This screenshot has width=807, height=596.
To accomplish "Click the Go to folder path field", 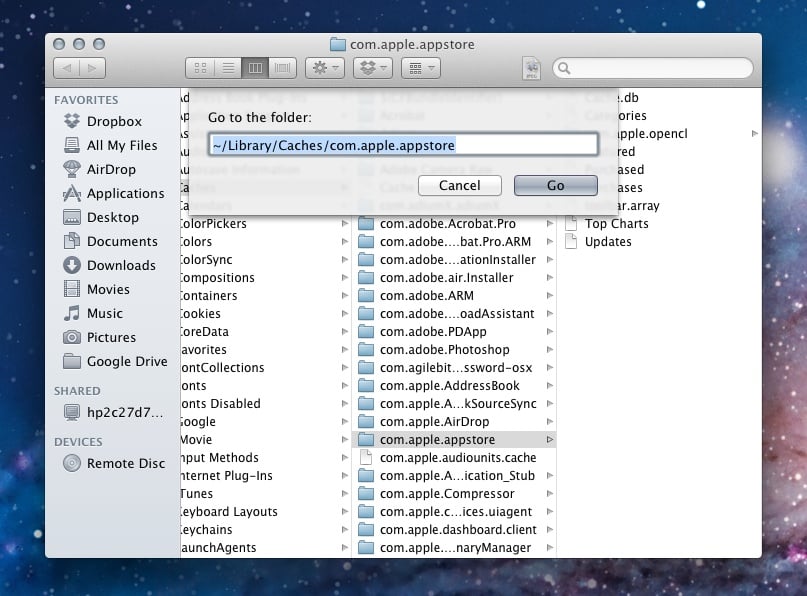I will [404, 145].
